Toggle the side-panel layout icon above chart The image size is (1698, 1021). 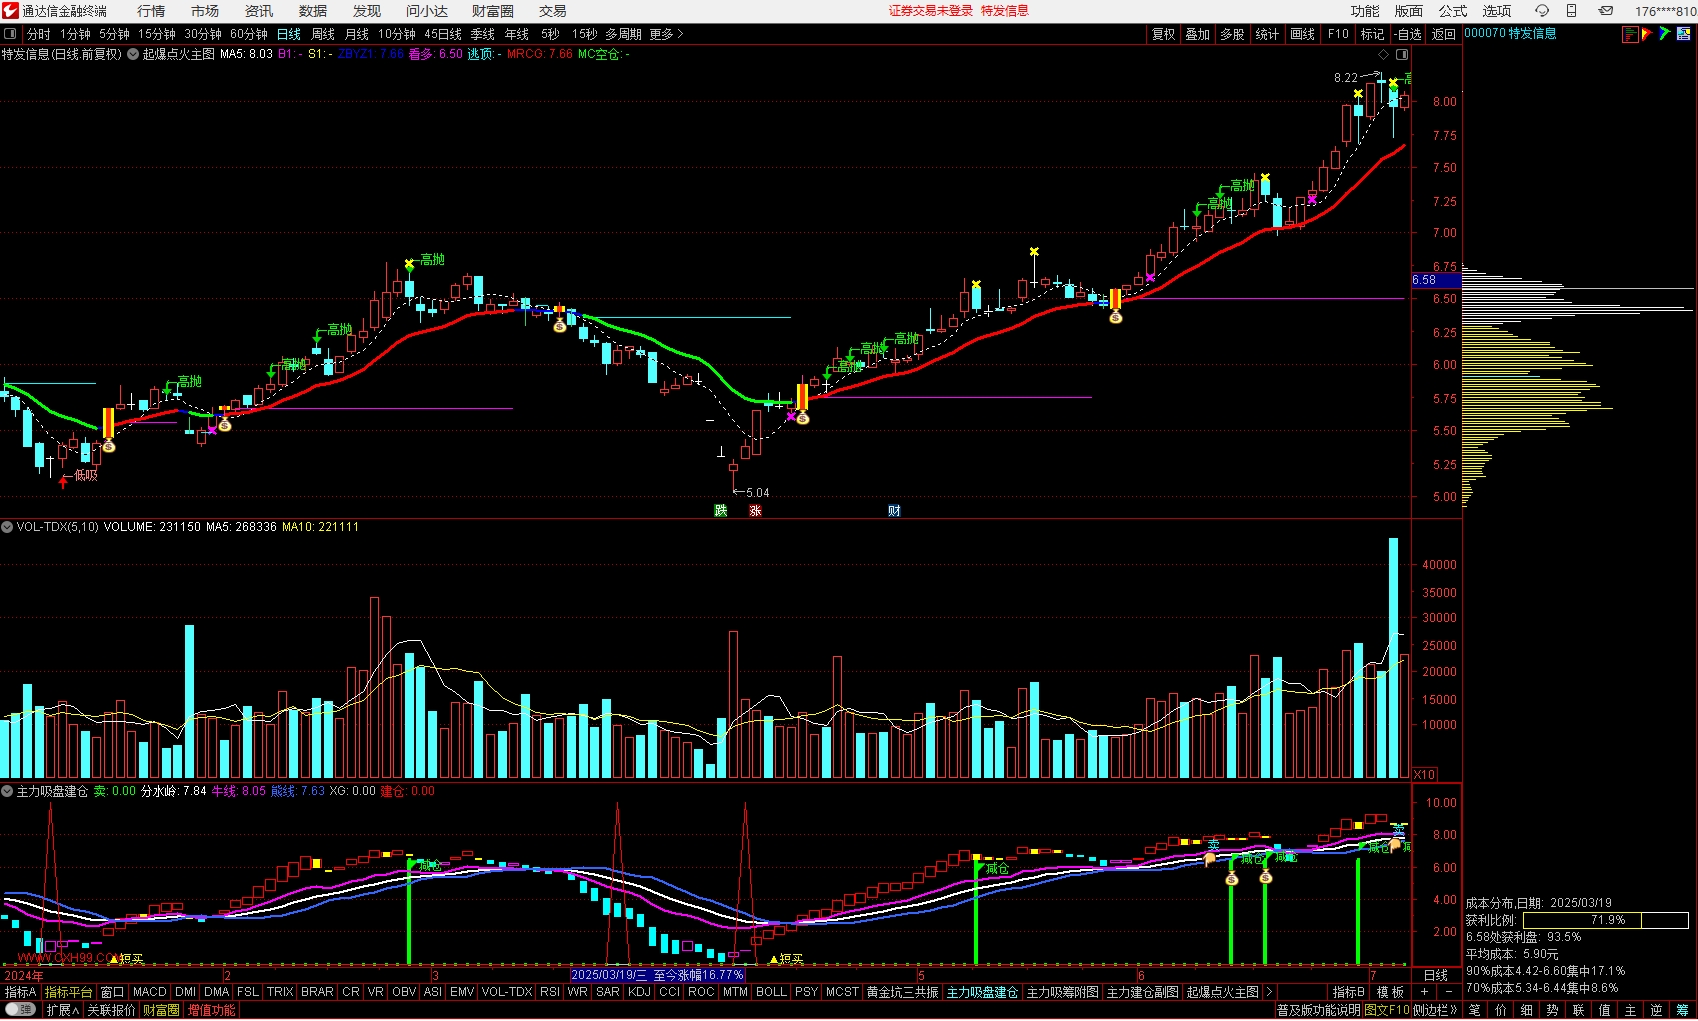pyautogui.click(x=1402, y=54)
